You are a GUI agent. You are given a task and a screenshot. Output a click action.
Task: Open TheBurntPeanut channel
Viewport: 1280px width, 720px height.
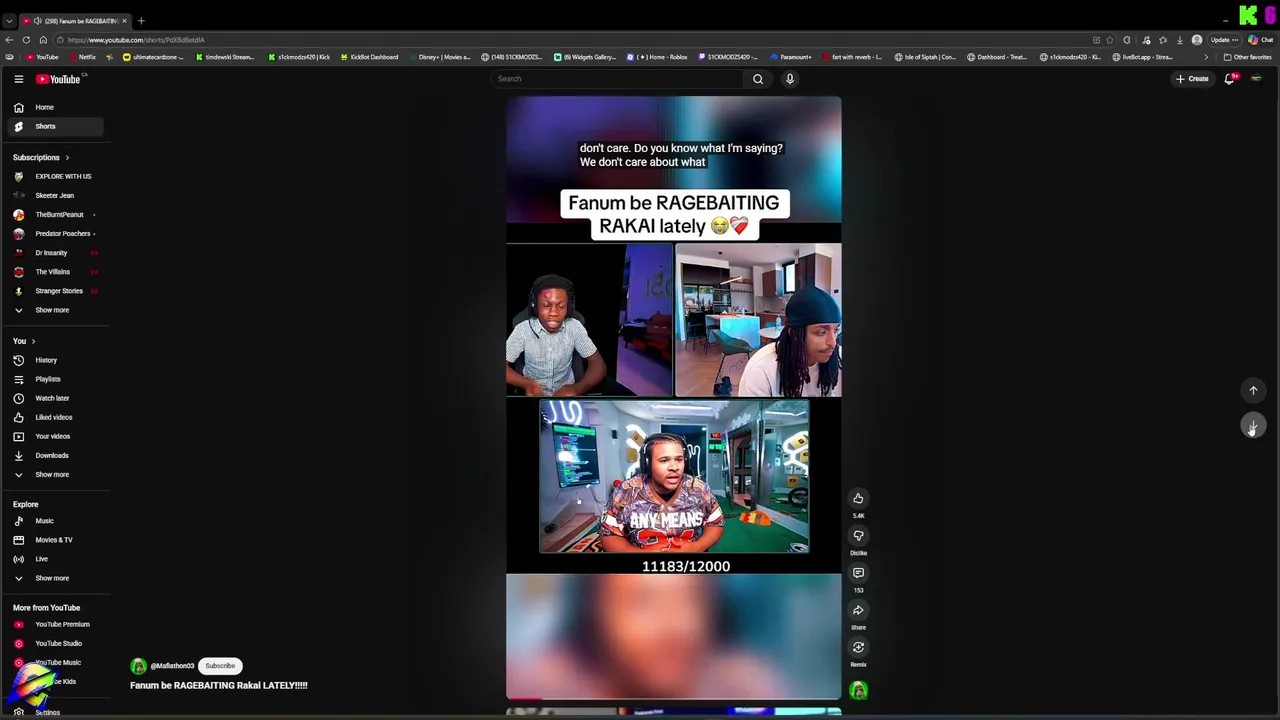coord(59,215)
